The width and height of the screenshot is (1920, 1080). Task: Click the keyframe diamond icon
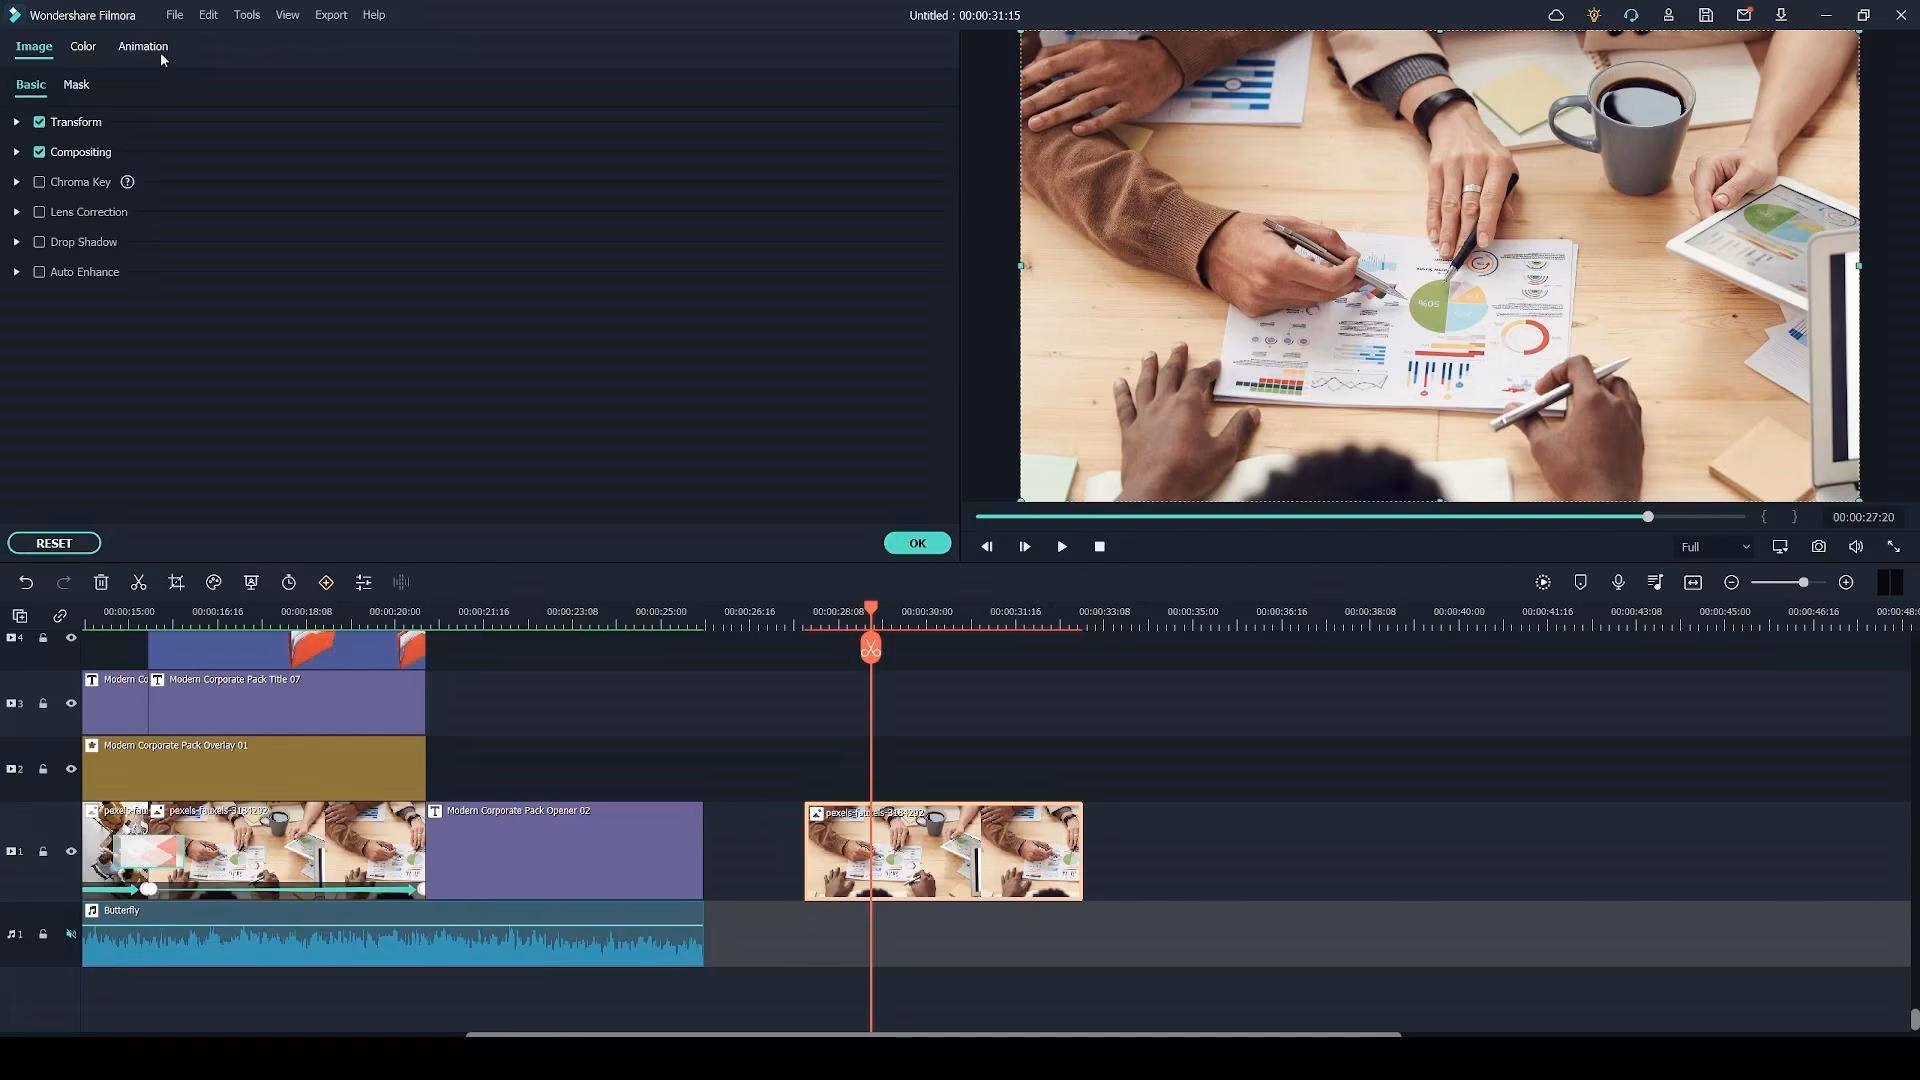(326, 582)
